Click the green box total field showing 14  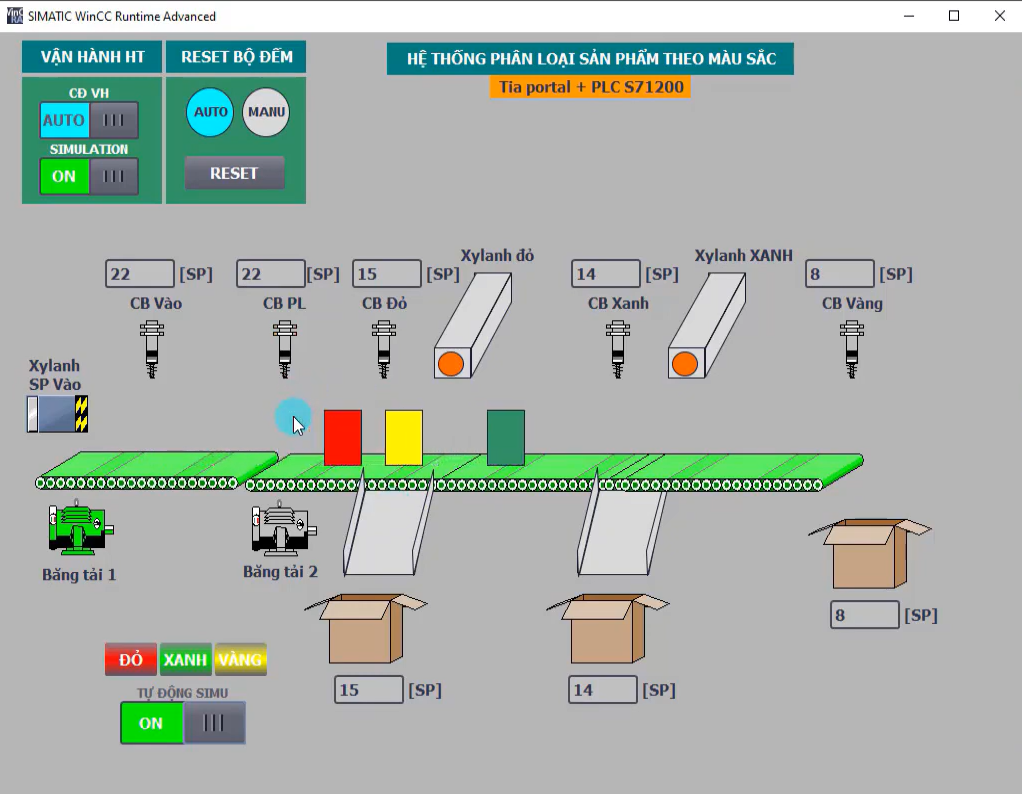[603, 690]
